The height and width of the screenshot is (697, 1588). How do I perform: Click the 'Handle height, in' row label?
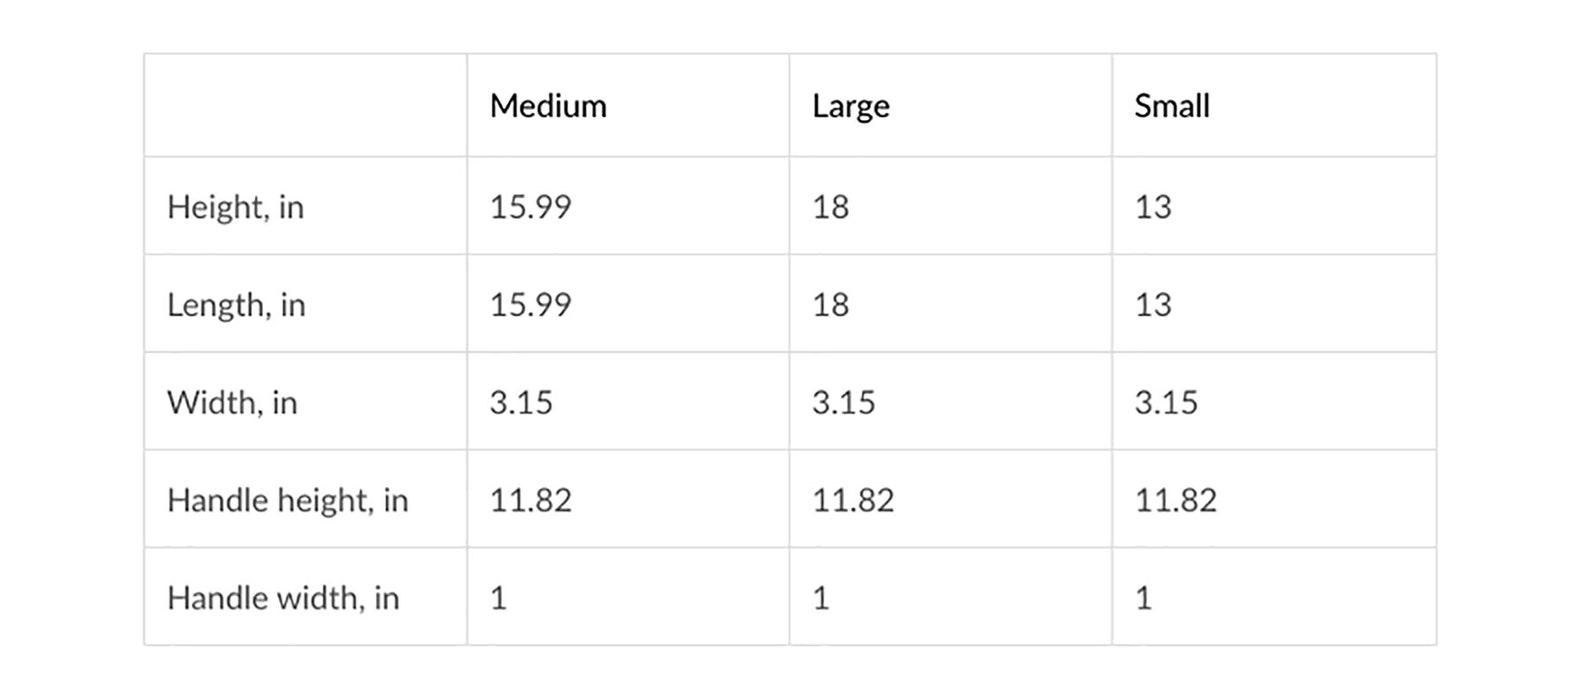coord(288,500)
